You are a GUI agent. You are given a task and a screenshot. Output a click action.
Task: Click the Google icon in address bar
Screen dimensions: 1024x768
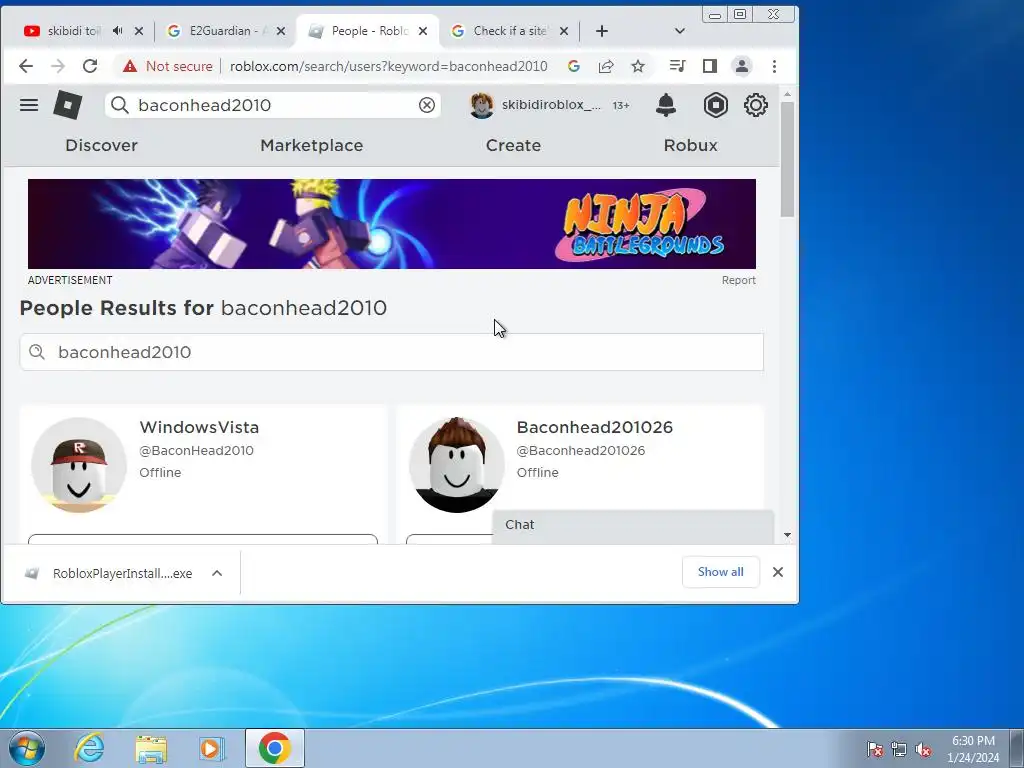pos(573,66)
